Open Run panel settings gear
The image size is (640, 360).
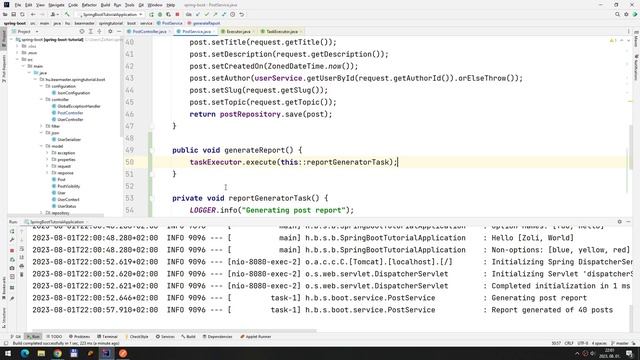click(620, 222)
